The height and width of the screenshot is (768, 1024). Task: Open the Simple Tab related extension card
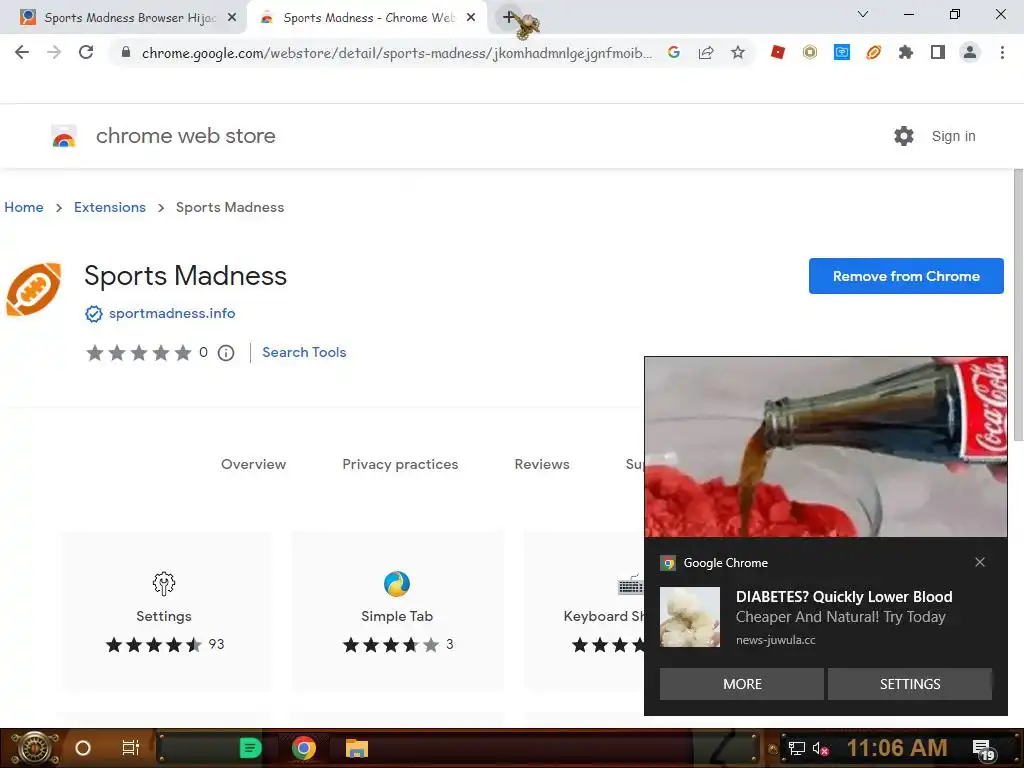(x=397, y=611)
